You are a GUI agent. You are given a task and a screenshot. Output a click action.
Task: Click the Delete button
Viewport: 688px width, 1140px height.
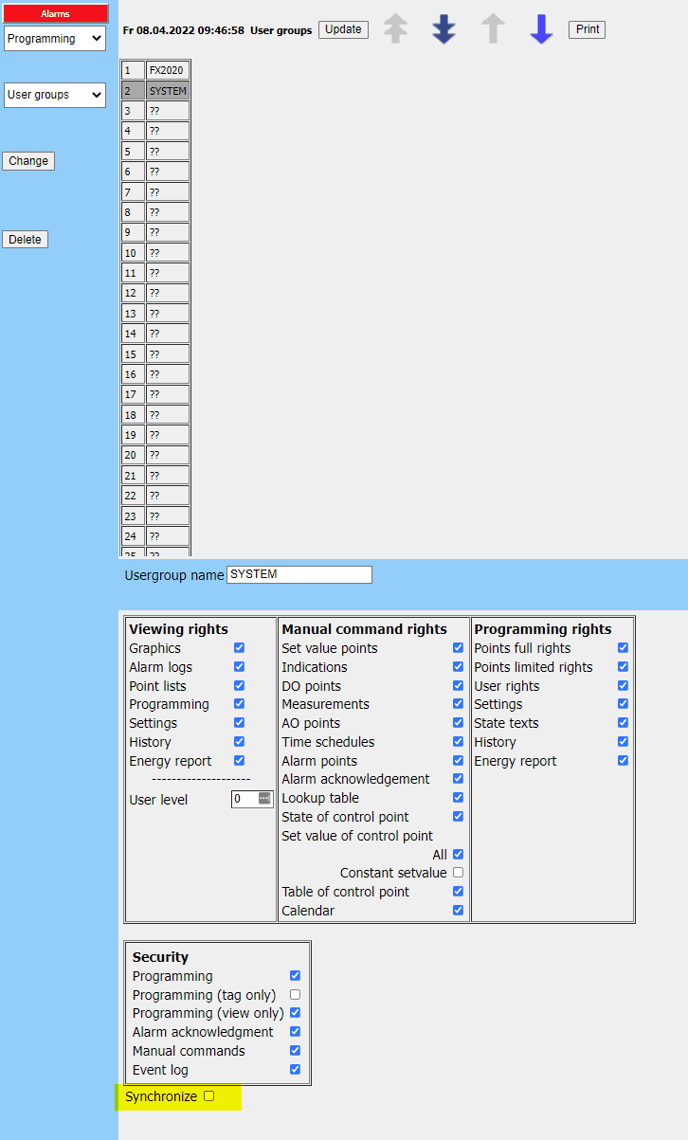pos(25,239)
